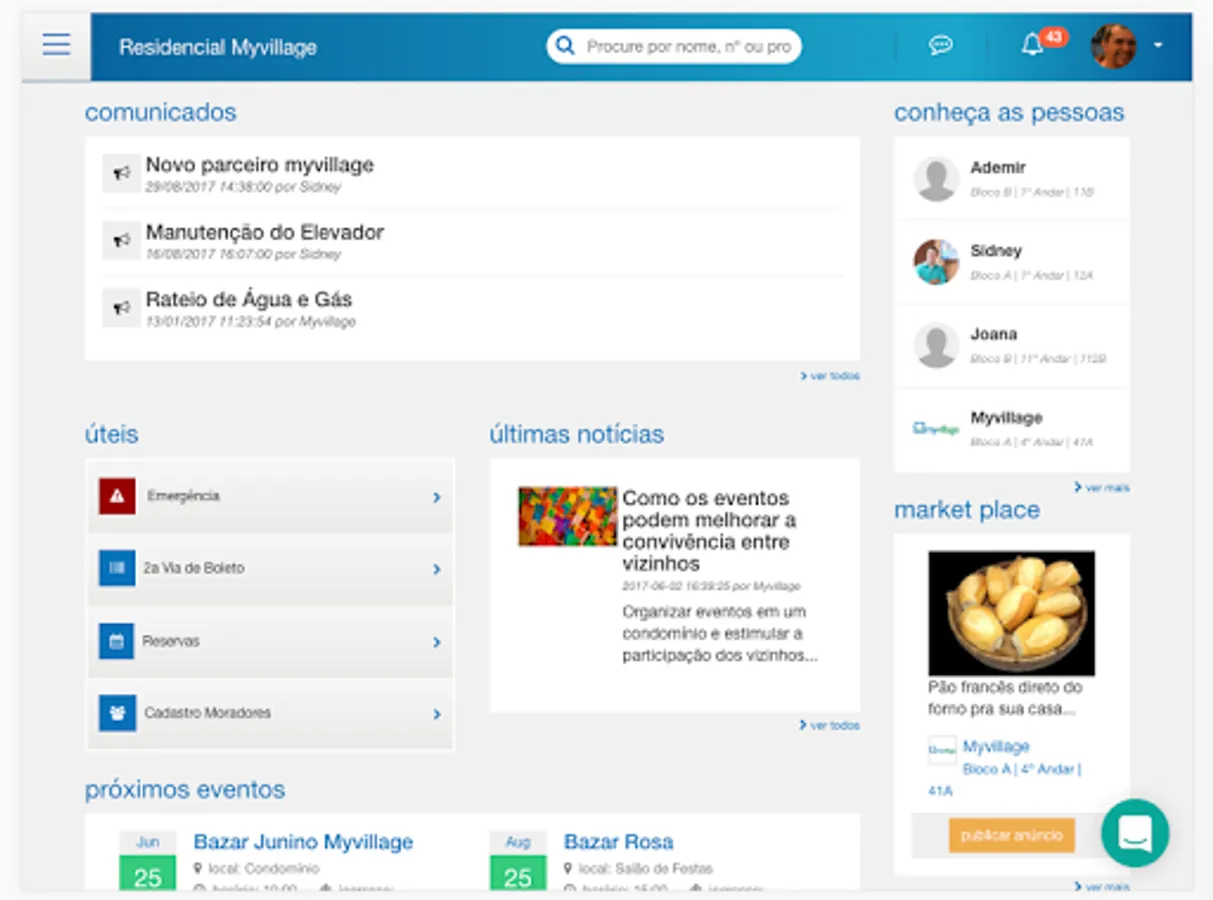Click the publicar anúncio button
Image resolution: width=1213 pixels, height=900 pixels.
(1012, 835)
